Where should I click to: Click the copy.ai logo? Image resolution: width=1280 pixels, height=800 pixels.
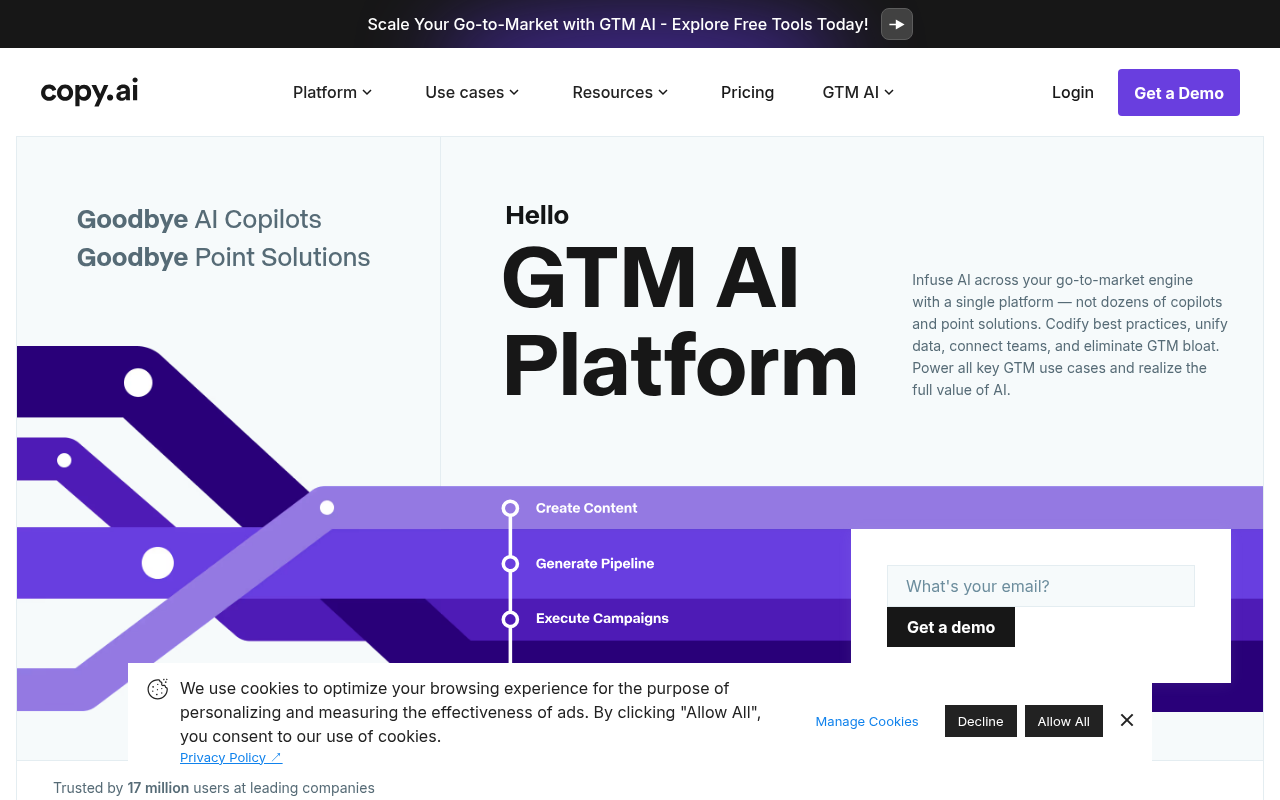click(x=88, y=91)
